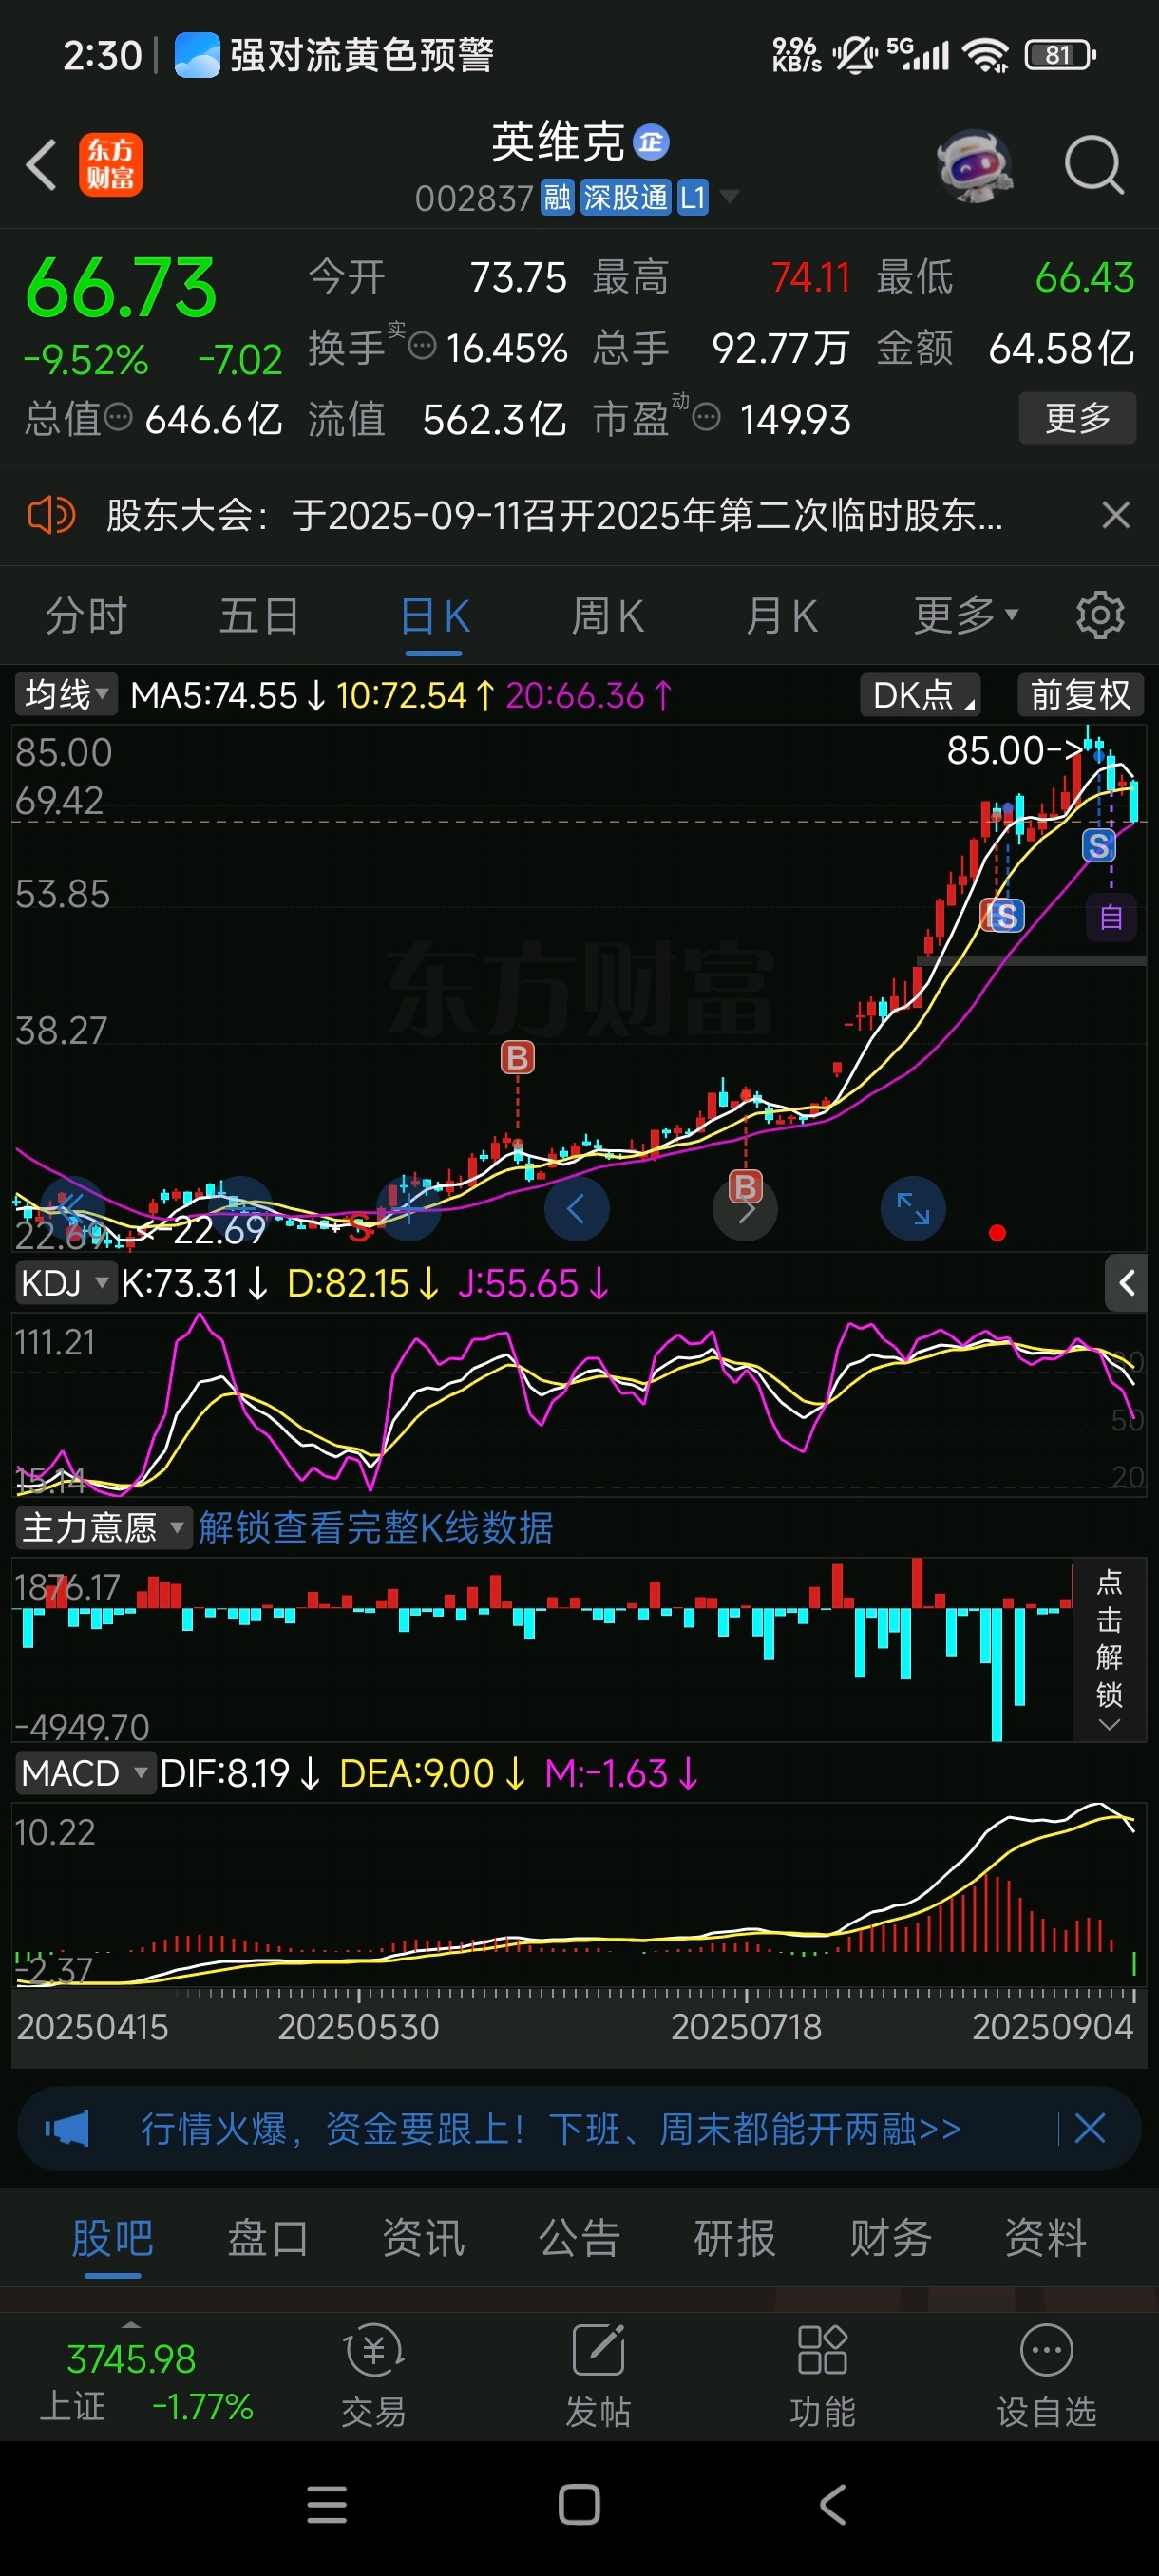Viewport: 1159px width, 2576px height.
Task: Tap the 功能 functions icon
Action: point(822,2377)
